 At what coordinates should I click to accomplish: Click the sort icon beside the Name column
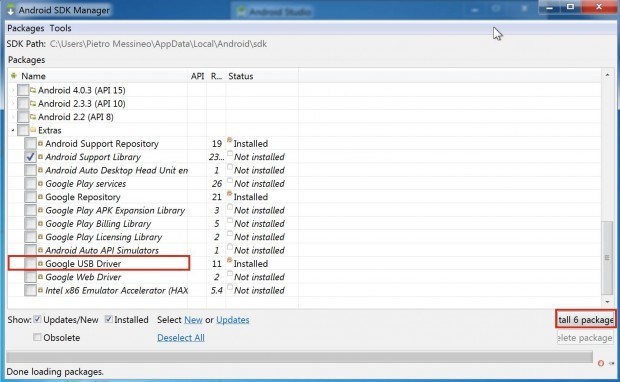(14, 76)
